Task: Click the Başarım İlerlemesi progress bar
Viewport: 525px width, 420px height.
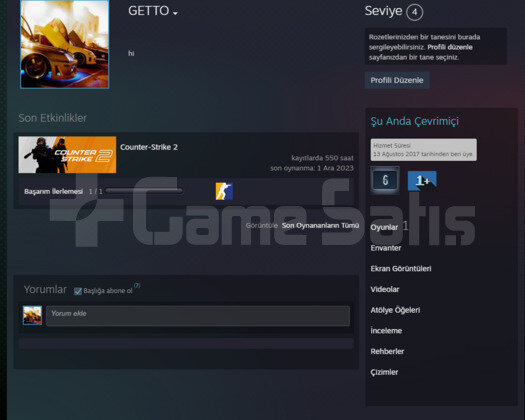Action: coord(144,191)
